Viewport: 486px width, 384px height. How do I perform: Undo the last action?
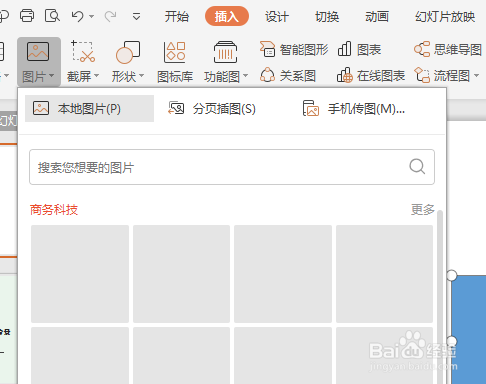pyautogui.click(x=77, y=16)
